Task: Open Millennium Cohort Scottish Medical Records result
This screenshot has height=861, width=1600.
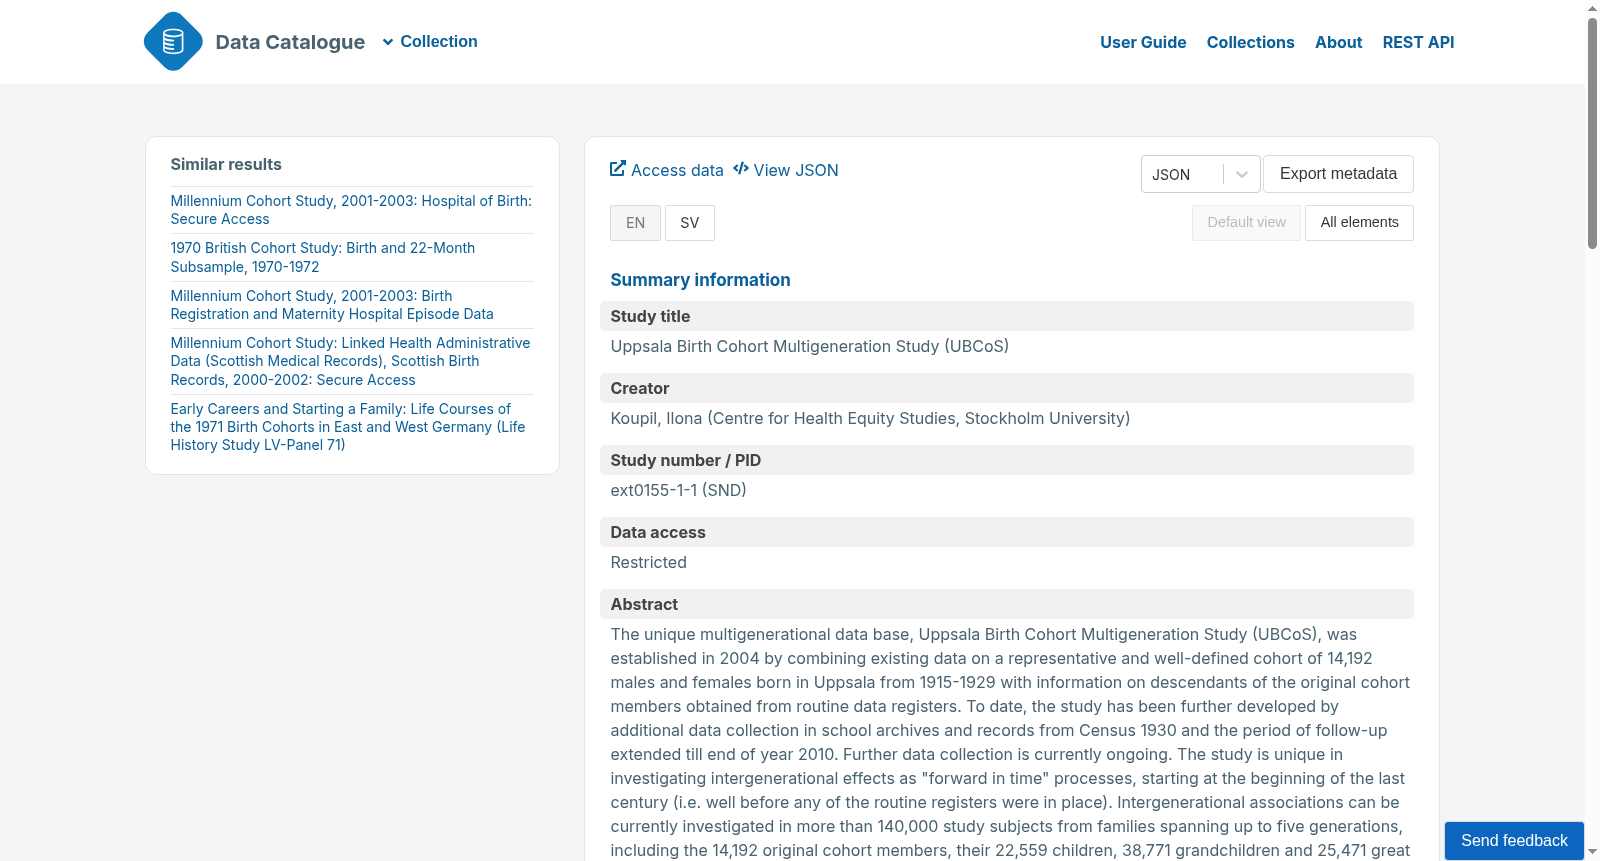Action: click(350, 361)
